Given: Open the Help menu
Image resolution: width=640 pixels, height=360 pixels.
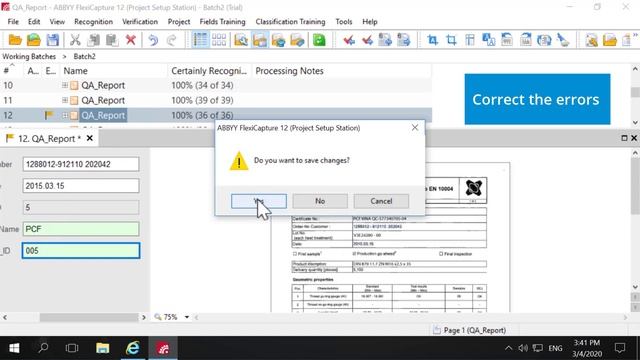Looking at the screenshot, I should tap(370, 22).
